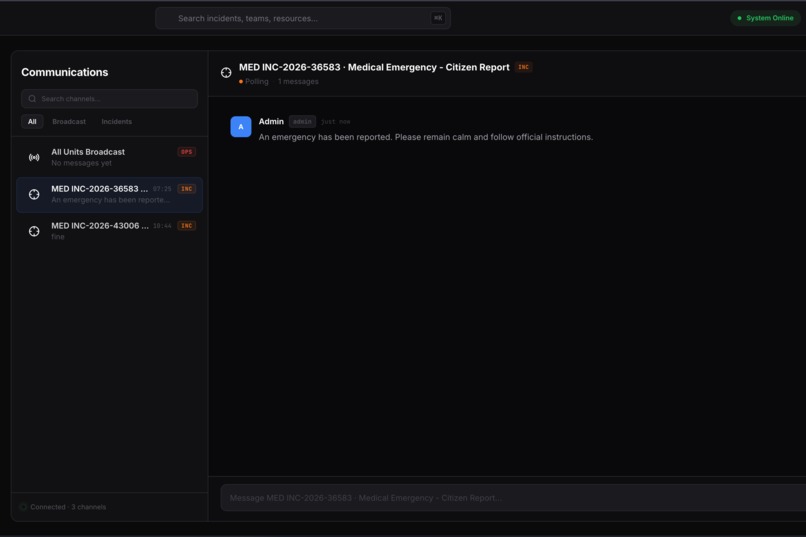Open the All Units Broadcast channel
The image size is (806, 537).
pyautogui.click(x=109, y=157)
